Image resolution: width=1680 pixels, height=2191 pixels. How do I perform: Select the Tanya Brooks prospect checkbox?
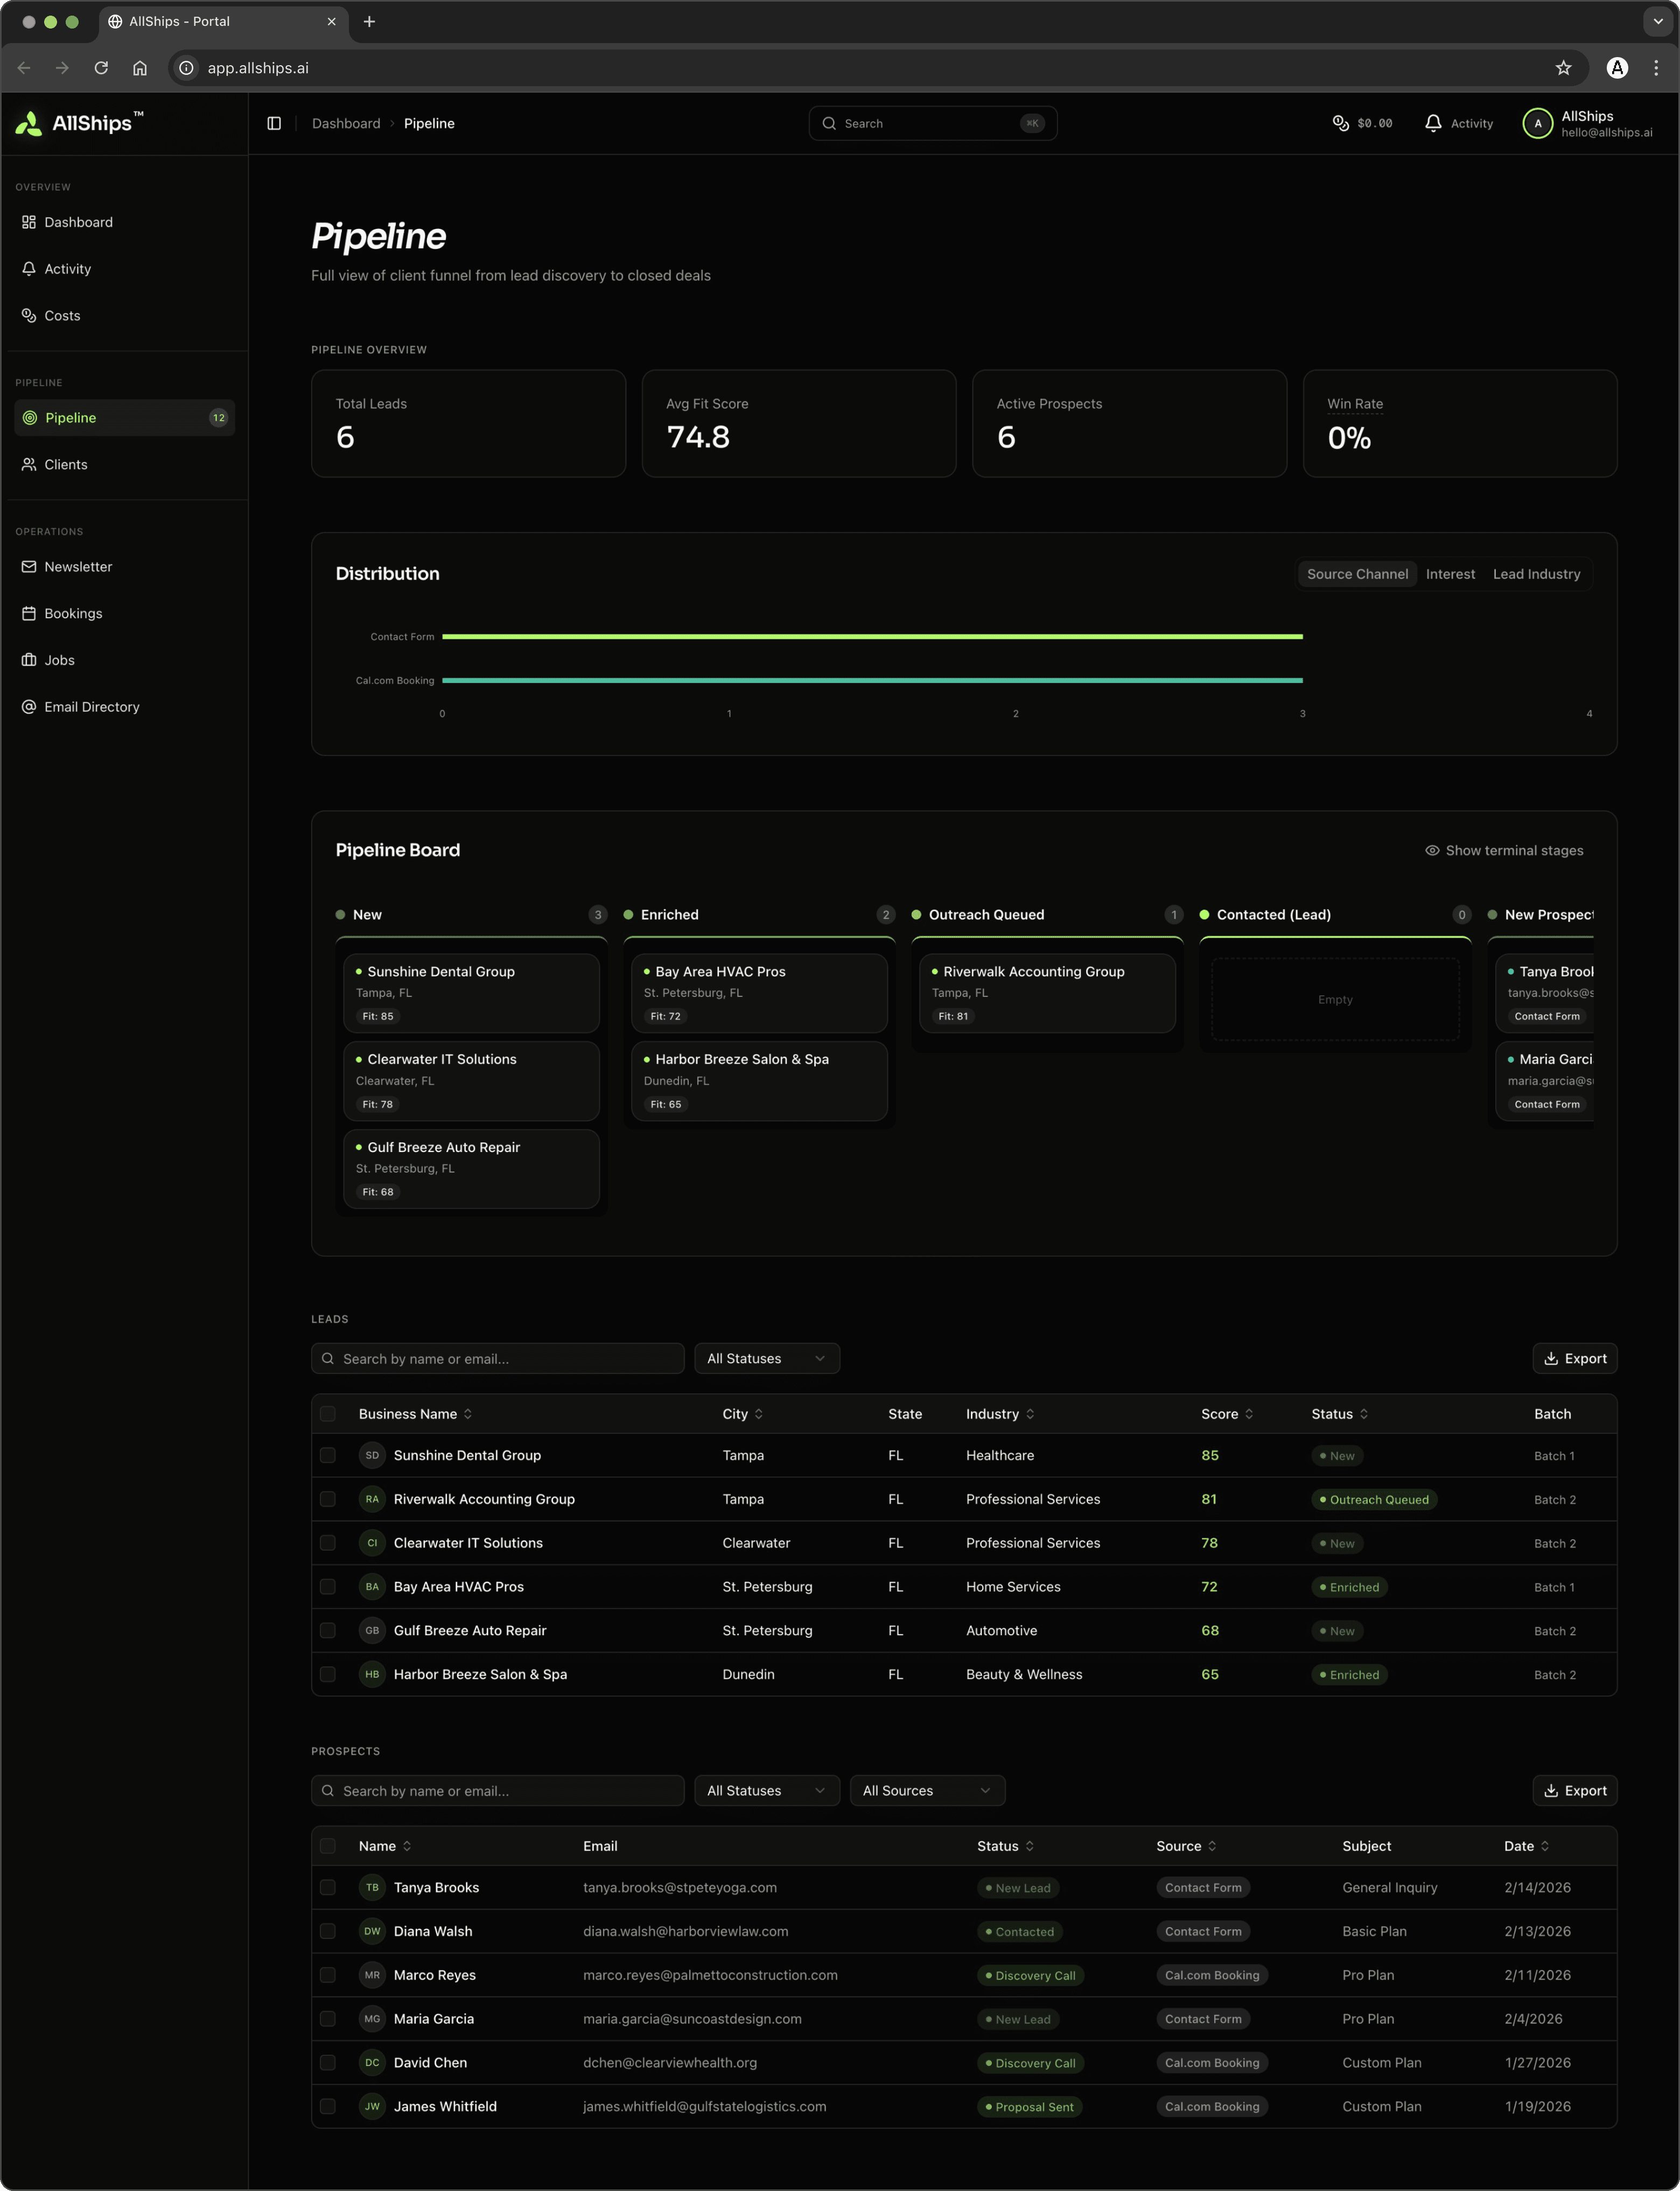pos(328,1887)
